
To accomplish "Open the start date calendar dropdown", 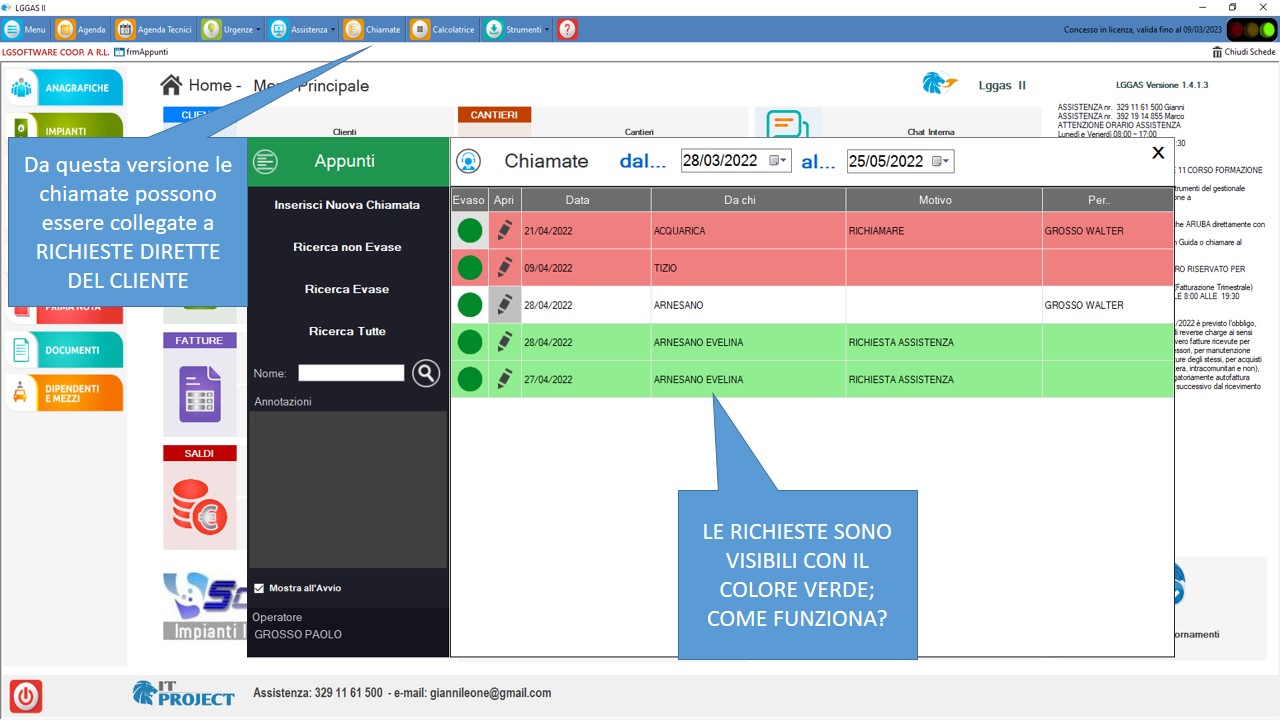I will 778,161.
